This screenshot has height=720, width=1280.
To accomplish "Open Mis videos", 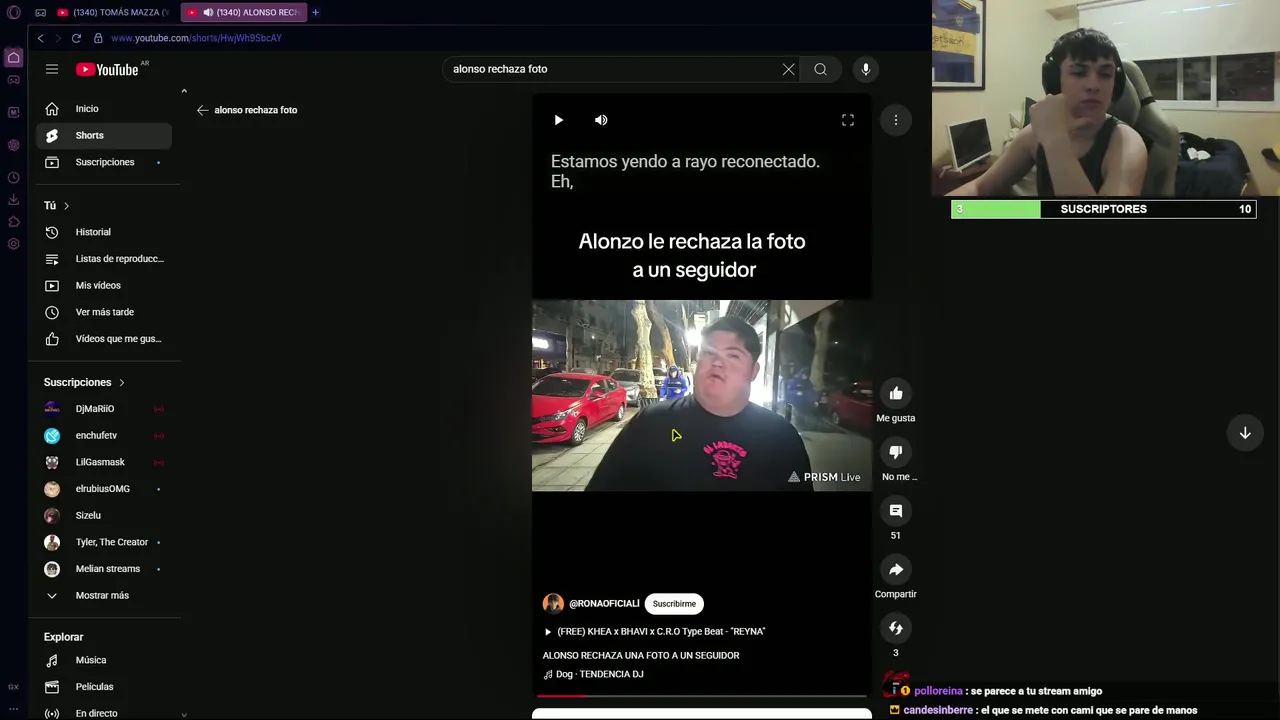I will tap(104, 285).
